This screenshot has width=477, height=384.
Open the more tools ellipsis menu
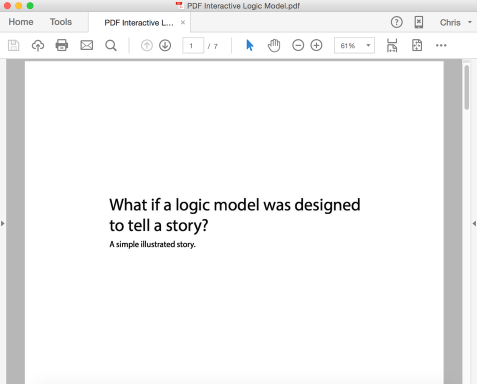click(x=441, y=45)
